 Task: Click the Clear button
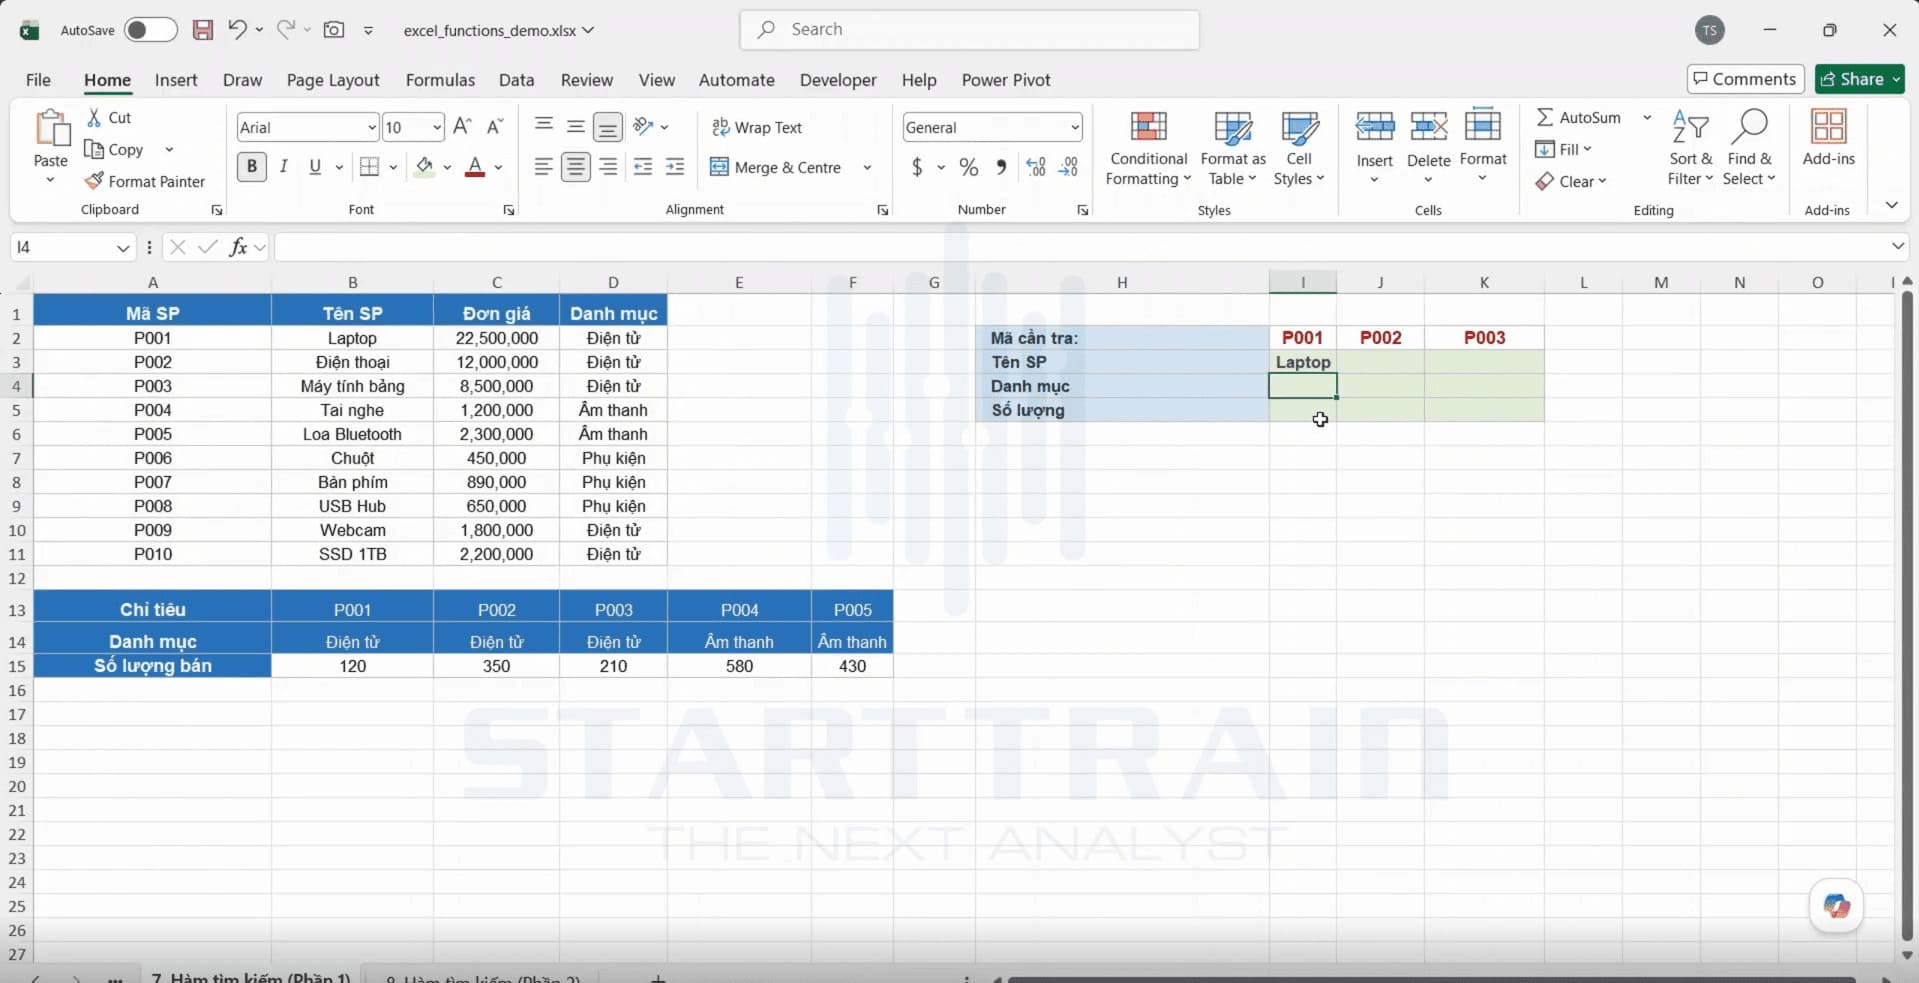pyautogui.click(x=1570, y=181)
